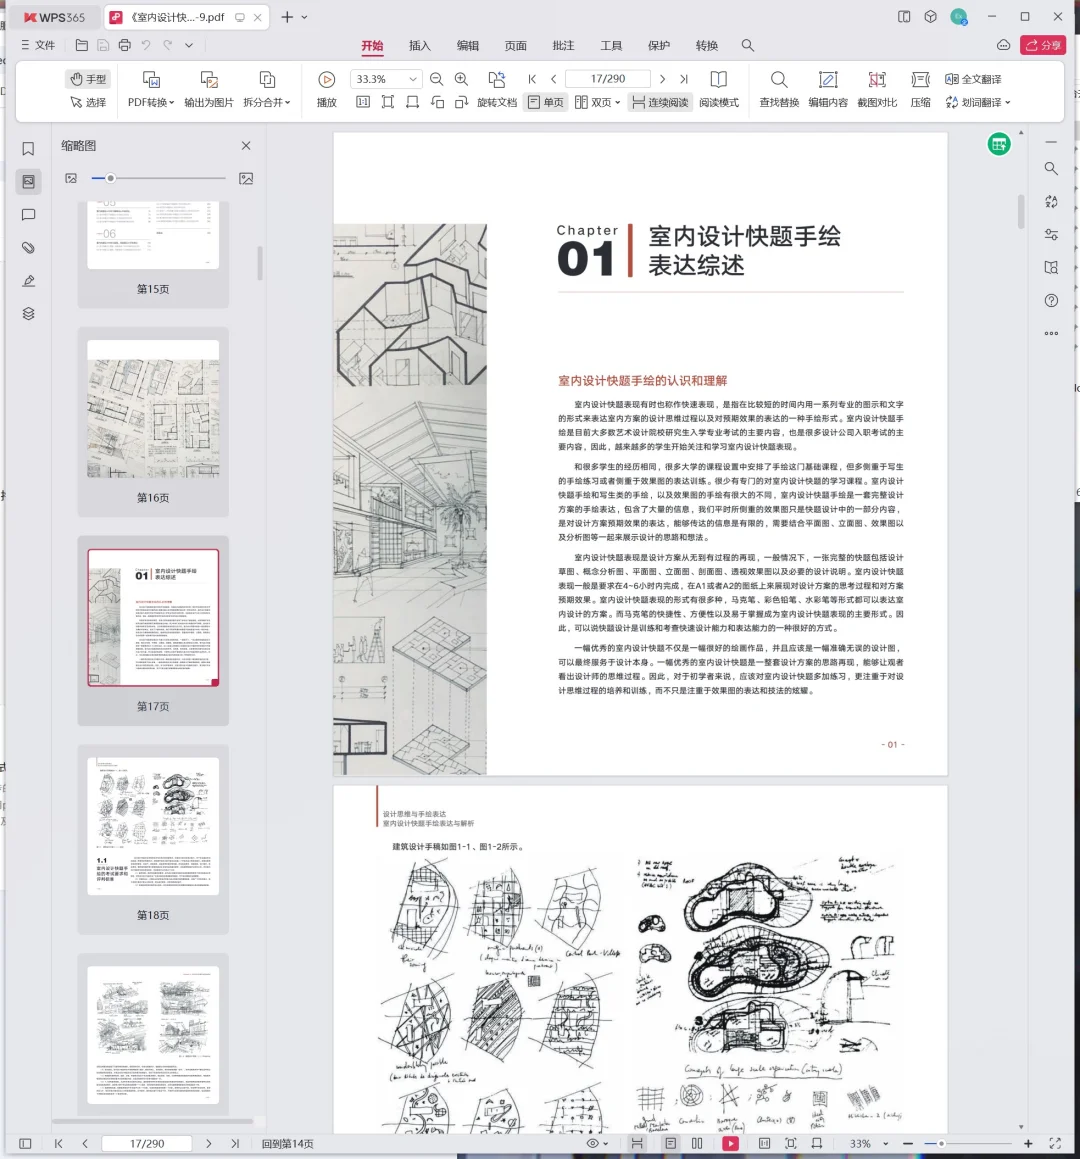Open the 双页 dropdown arrow
The image size is (1080, 1159).
coord(617,102)
